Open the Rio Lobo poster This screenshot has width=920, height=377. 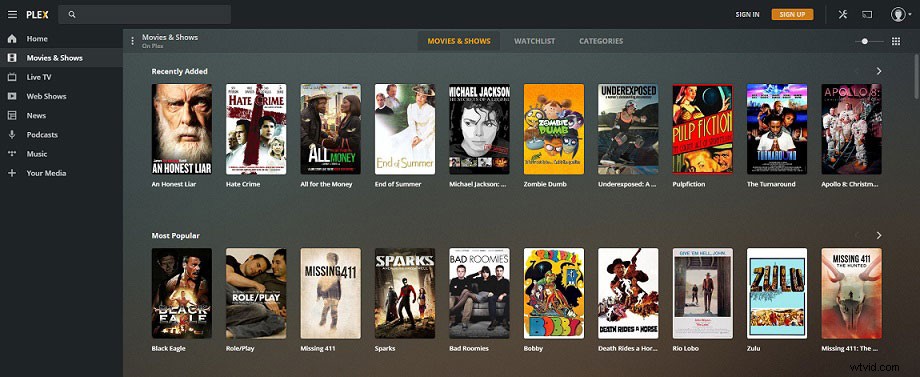(x=703, y=293)
